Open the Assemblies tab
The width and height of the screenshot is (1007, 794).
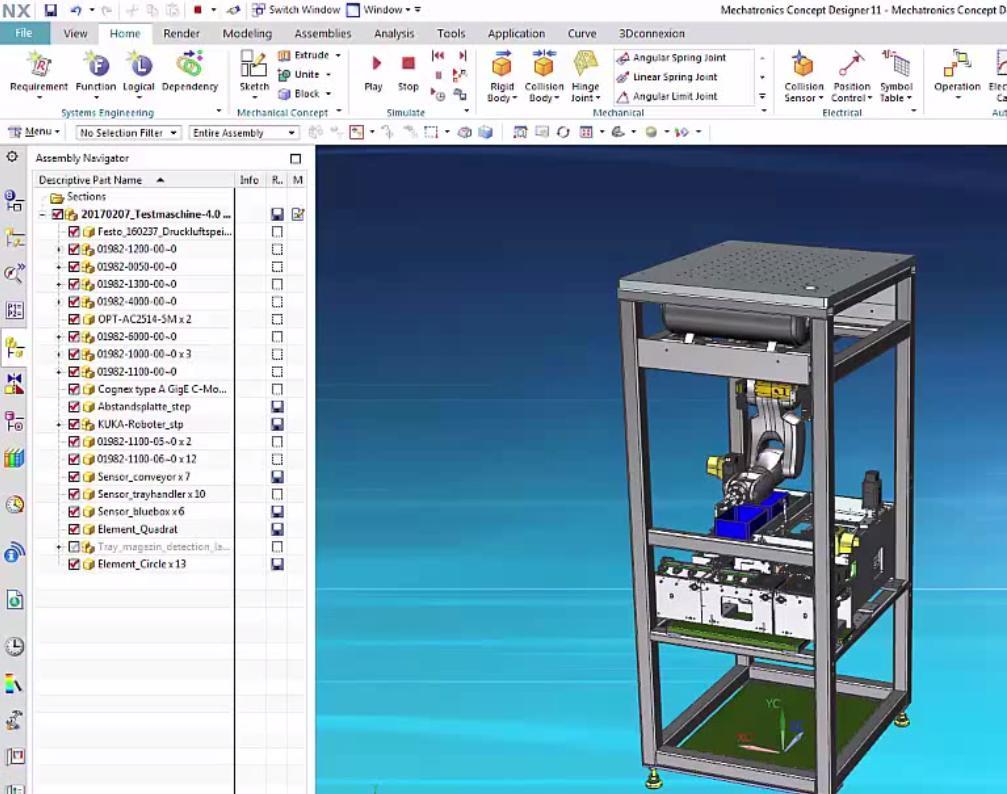coord(322,33)
